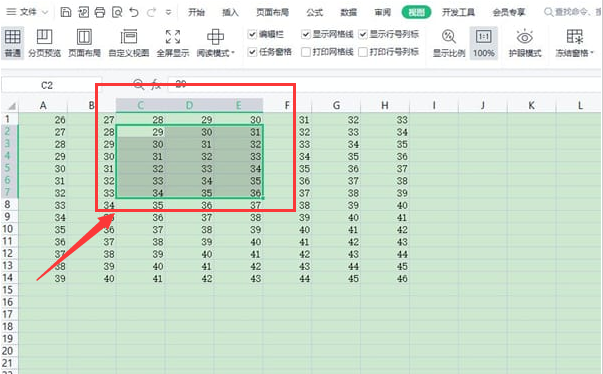Click cell F12 containing 42
Viewport: 603px width, 374px height.
[287, 254]
